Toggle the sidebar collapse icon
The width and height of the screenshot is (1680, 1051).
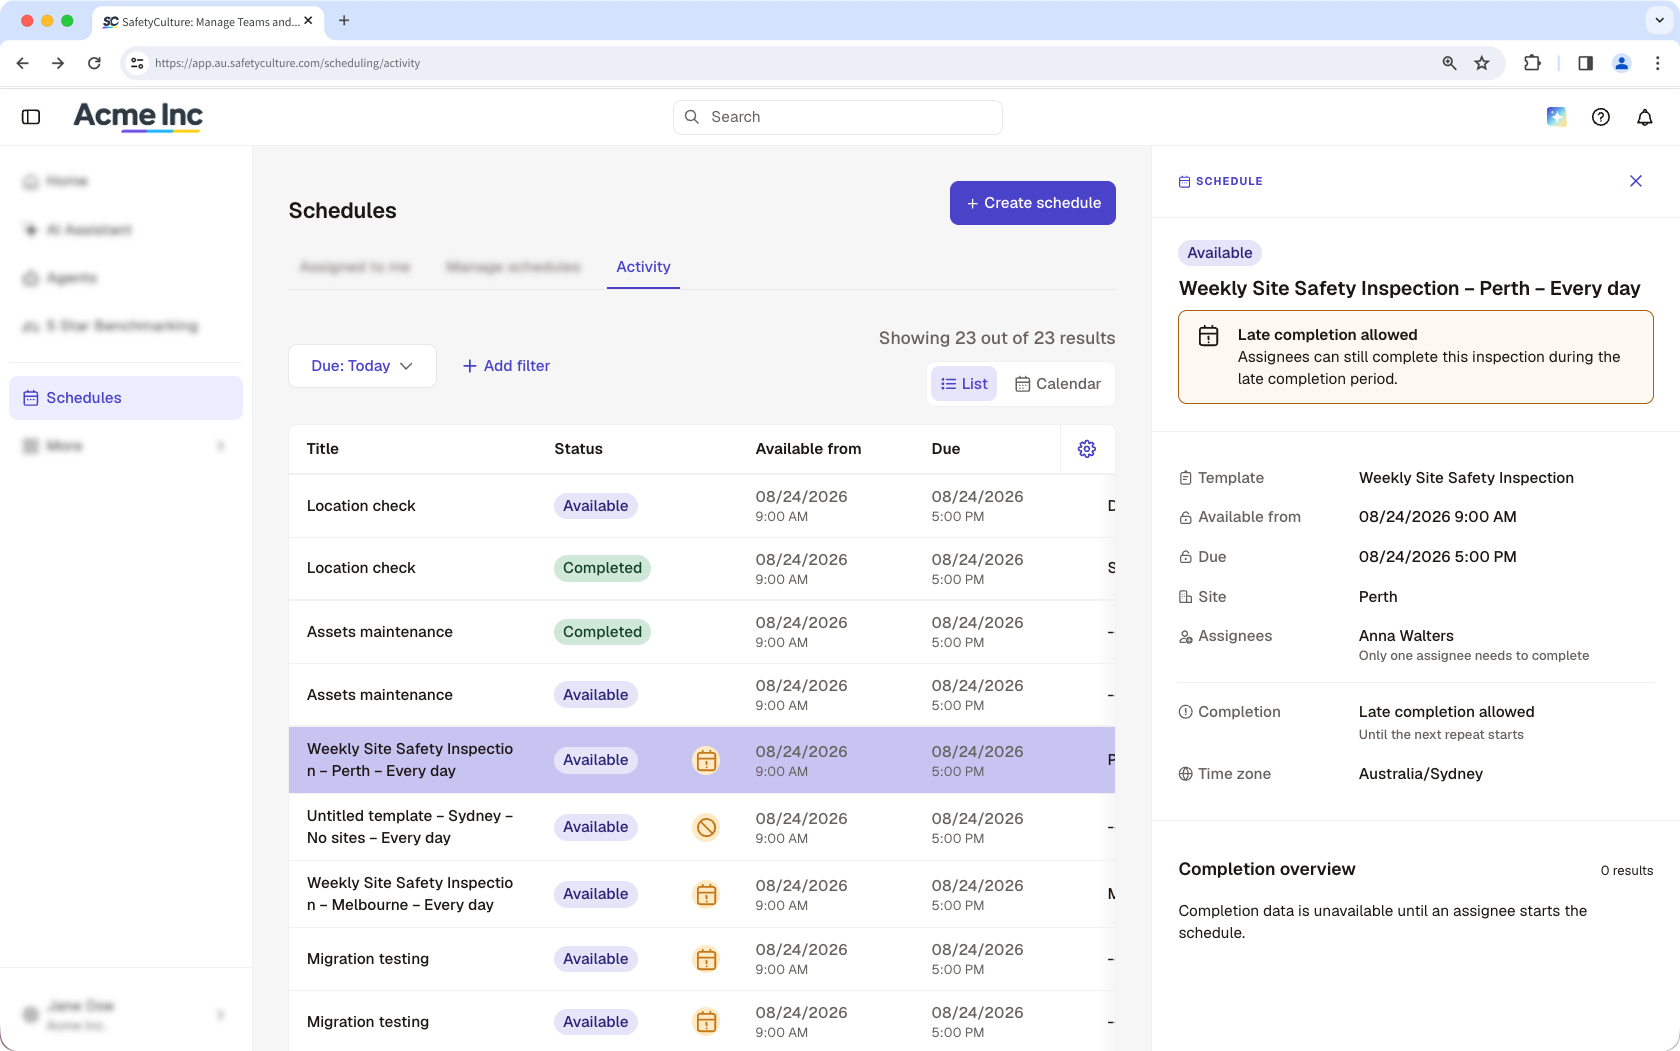31,117
